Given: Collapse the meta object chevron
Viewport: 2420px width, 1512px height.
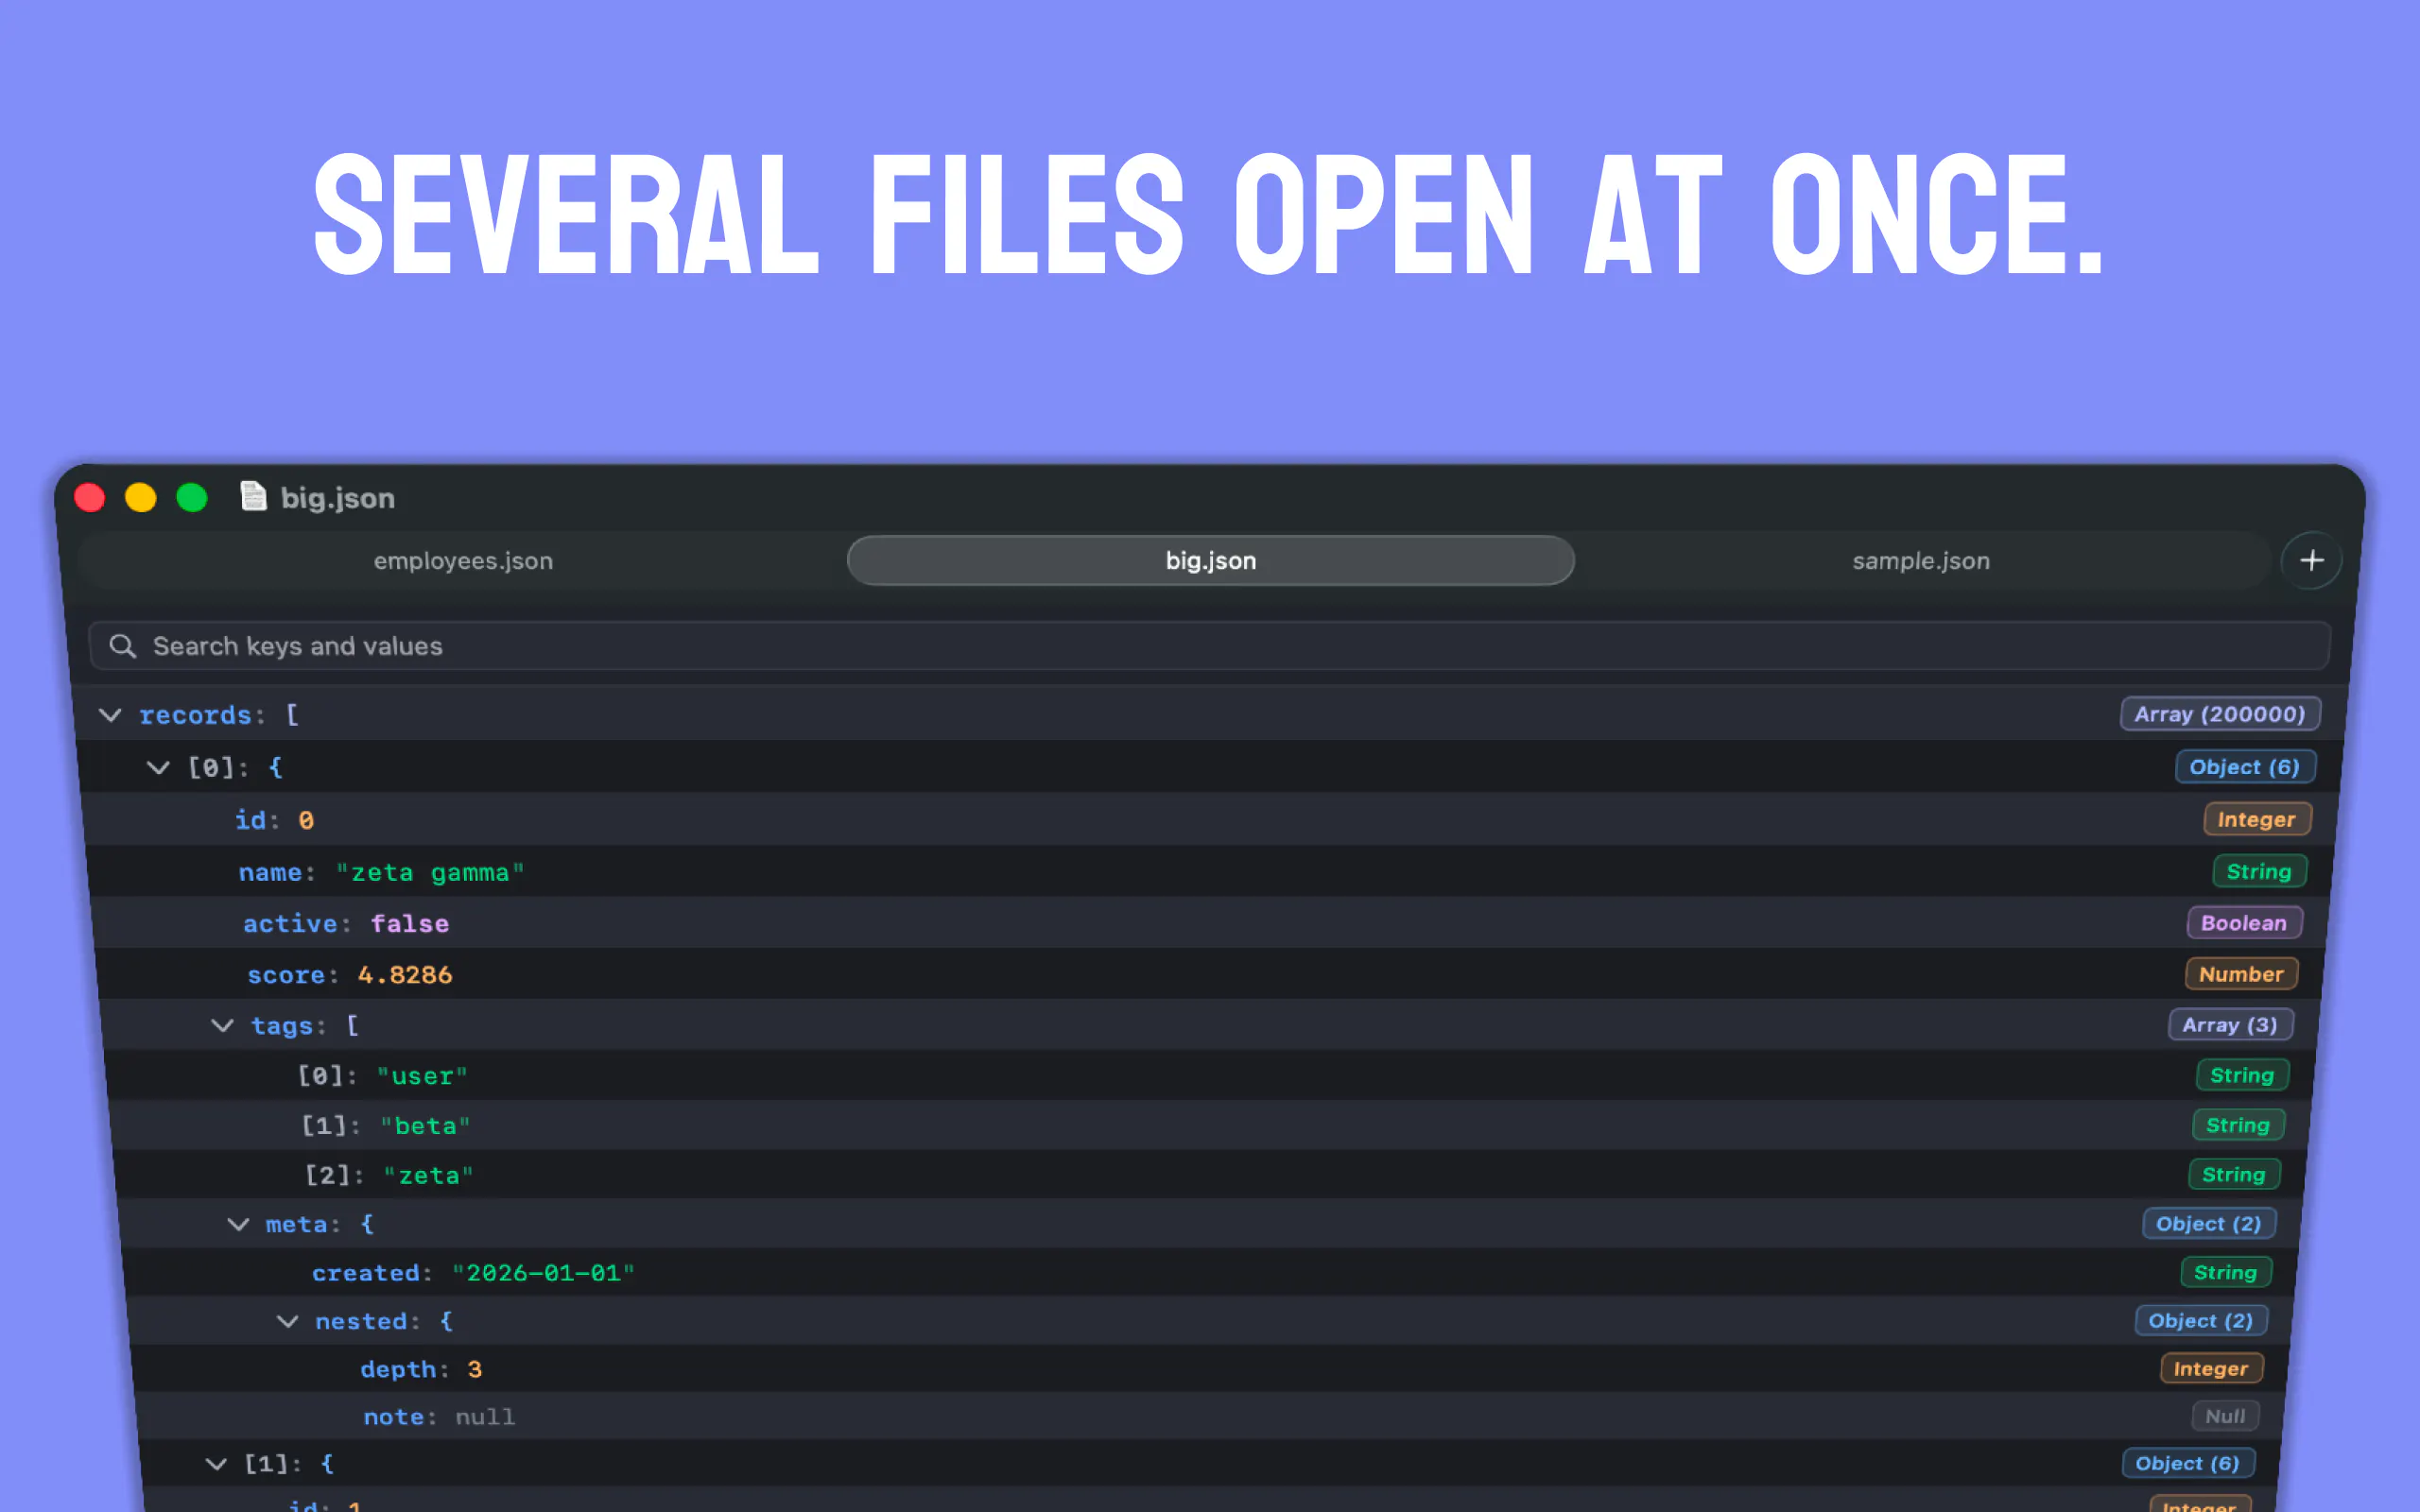Looking at the screenshot, I should coord(238,1225).
